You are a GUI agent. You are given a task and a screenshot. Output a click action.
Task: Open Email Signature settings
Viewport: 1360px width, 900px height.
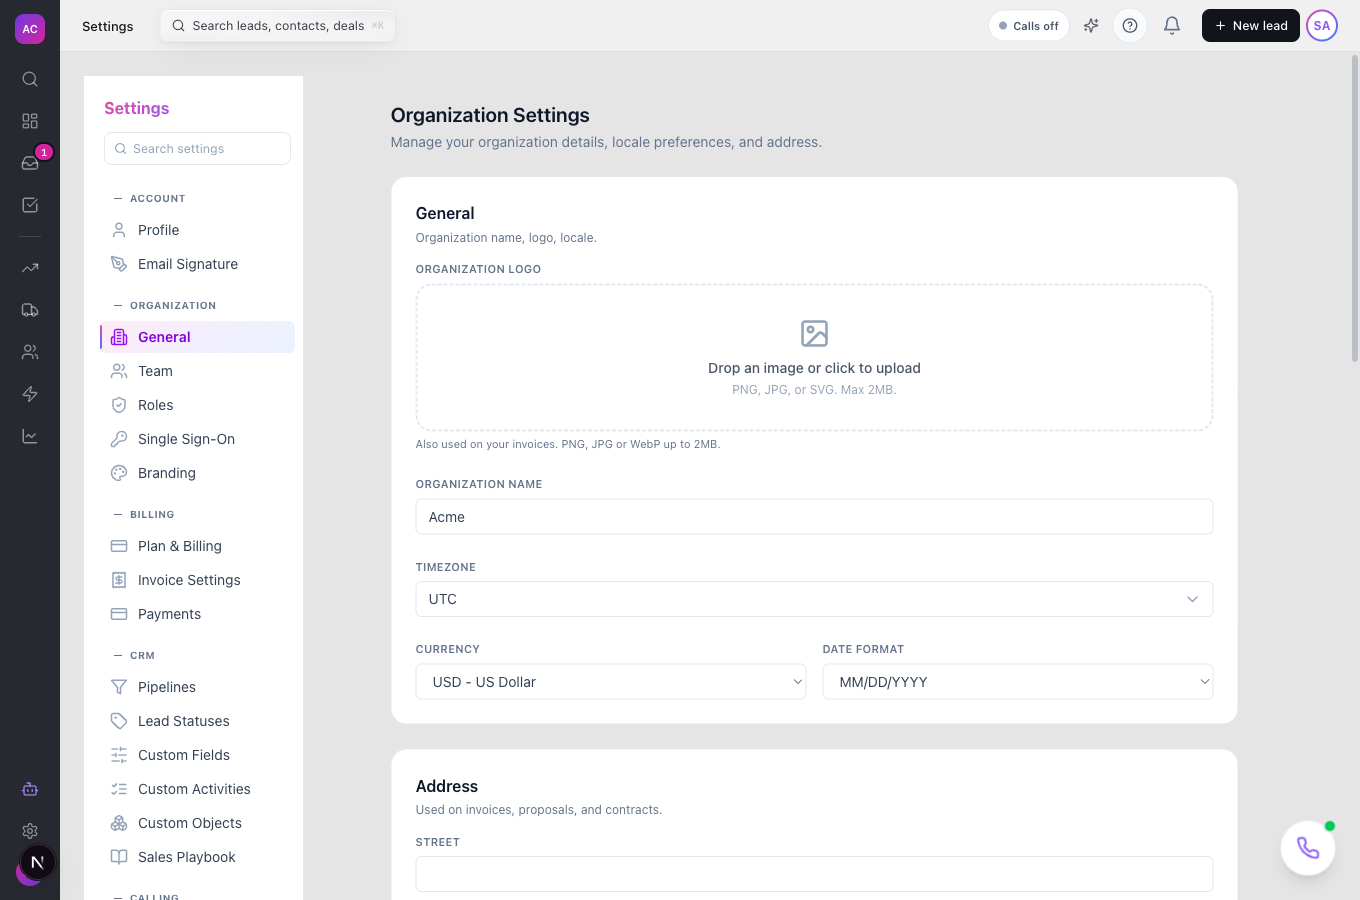click(197, 264)
